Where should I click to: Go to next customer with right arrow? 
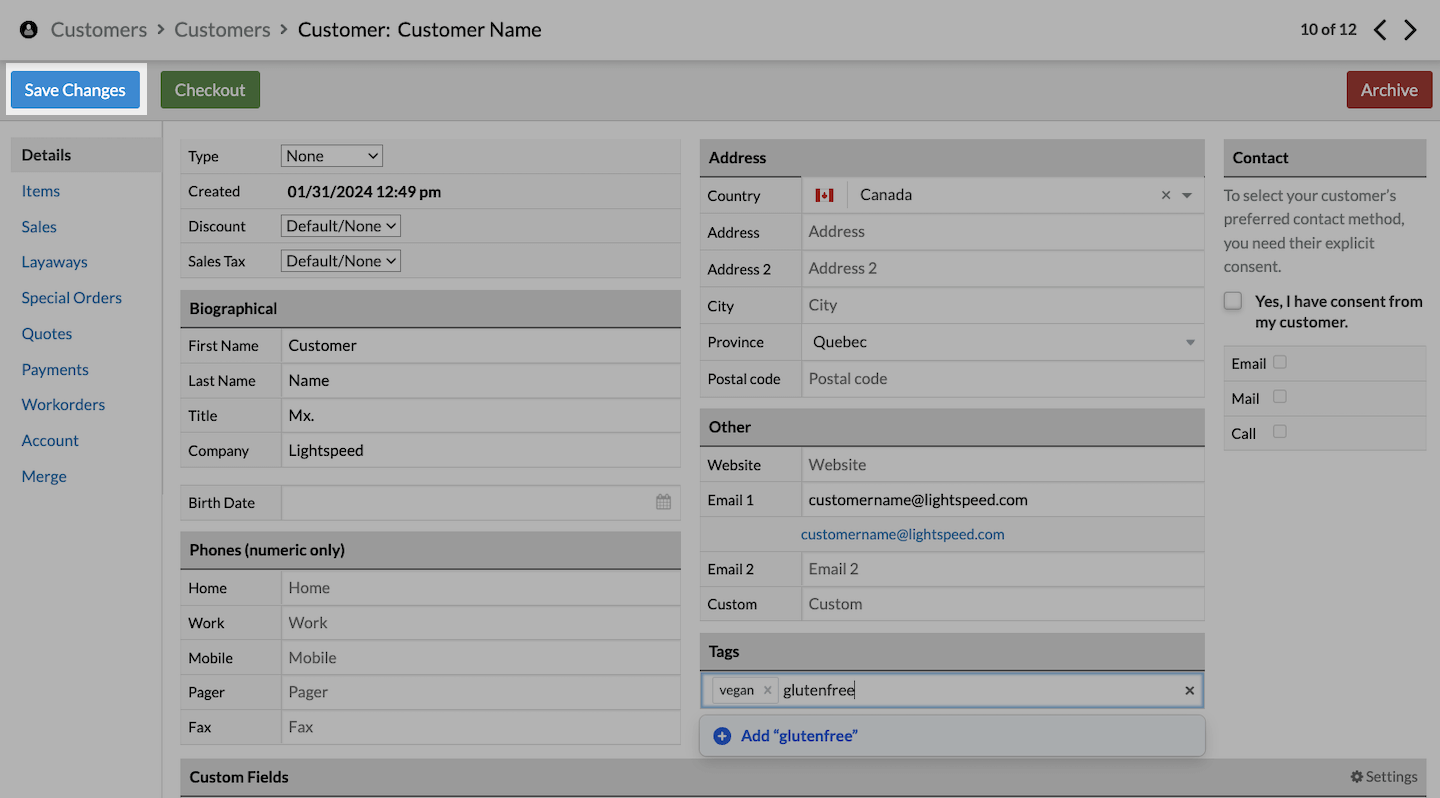click(1411, 30)
